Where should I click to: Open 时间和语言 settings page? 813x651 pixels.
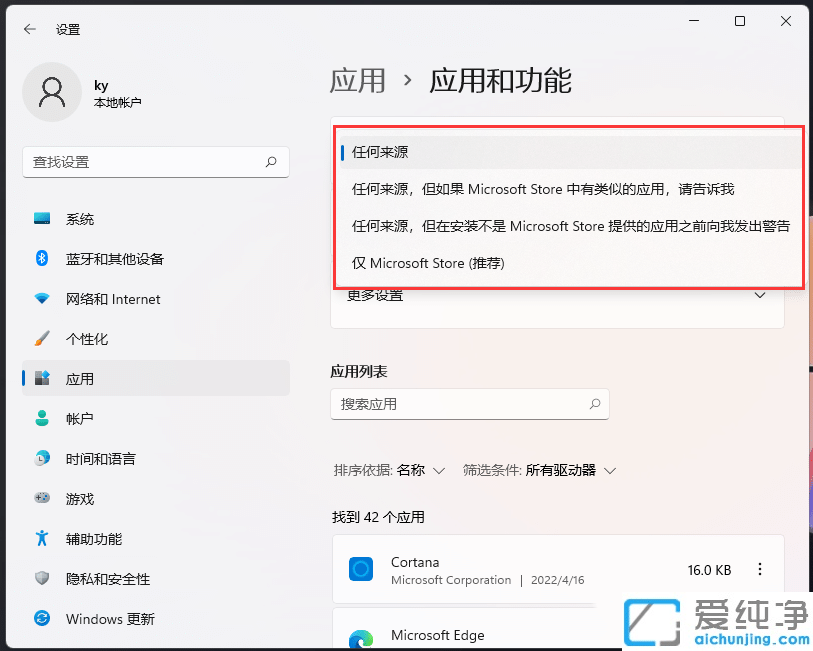(x=100, y=459)
